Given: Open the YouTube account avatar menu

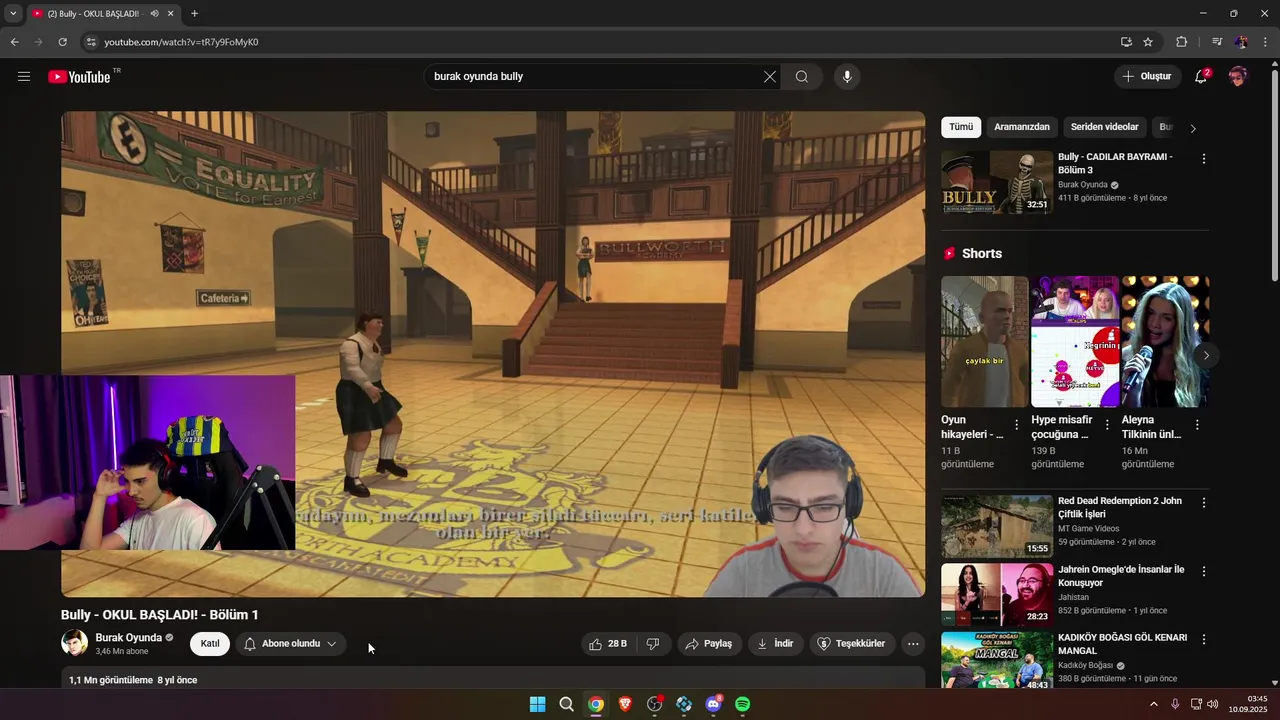Looking at the screenshot, I should 1238,77.
